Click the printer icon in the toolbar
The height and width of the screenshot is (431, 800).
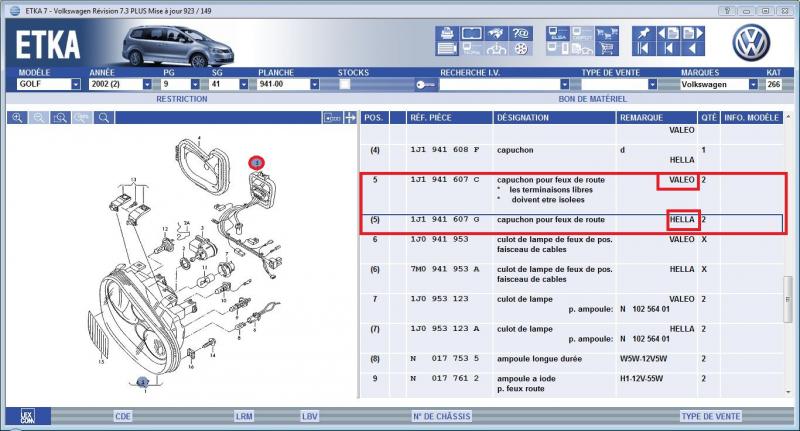[447, 33]
